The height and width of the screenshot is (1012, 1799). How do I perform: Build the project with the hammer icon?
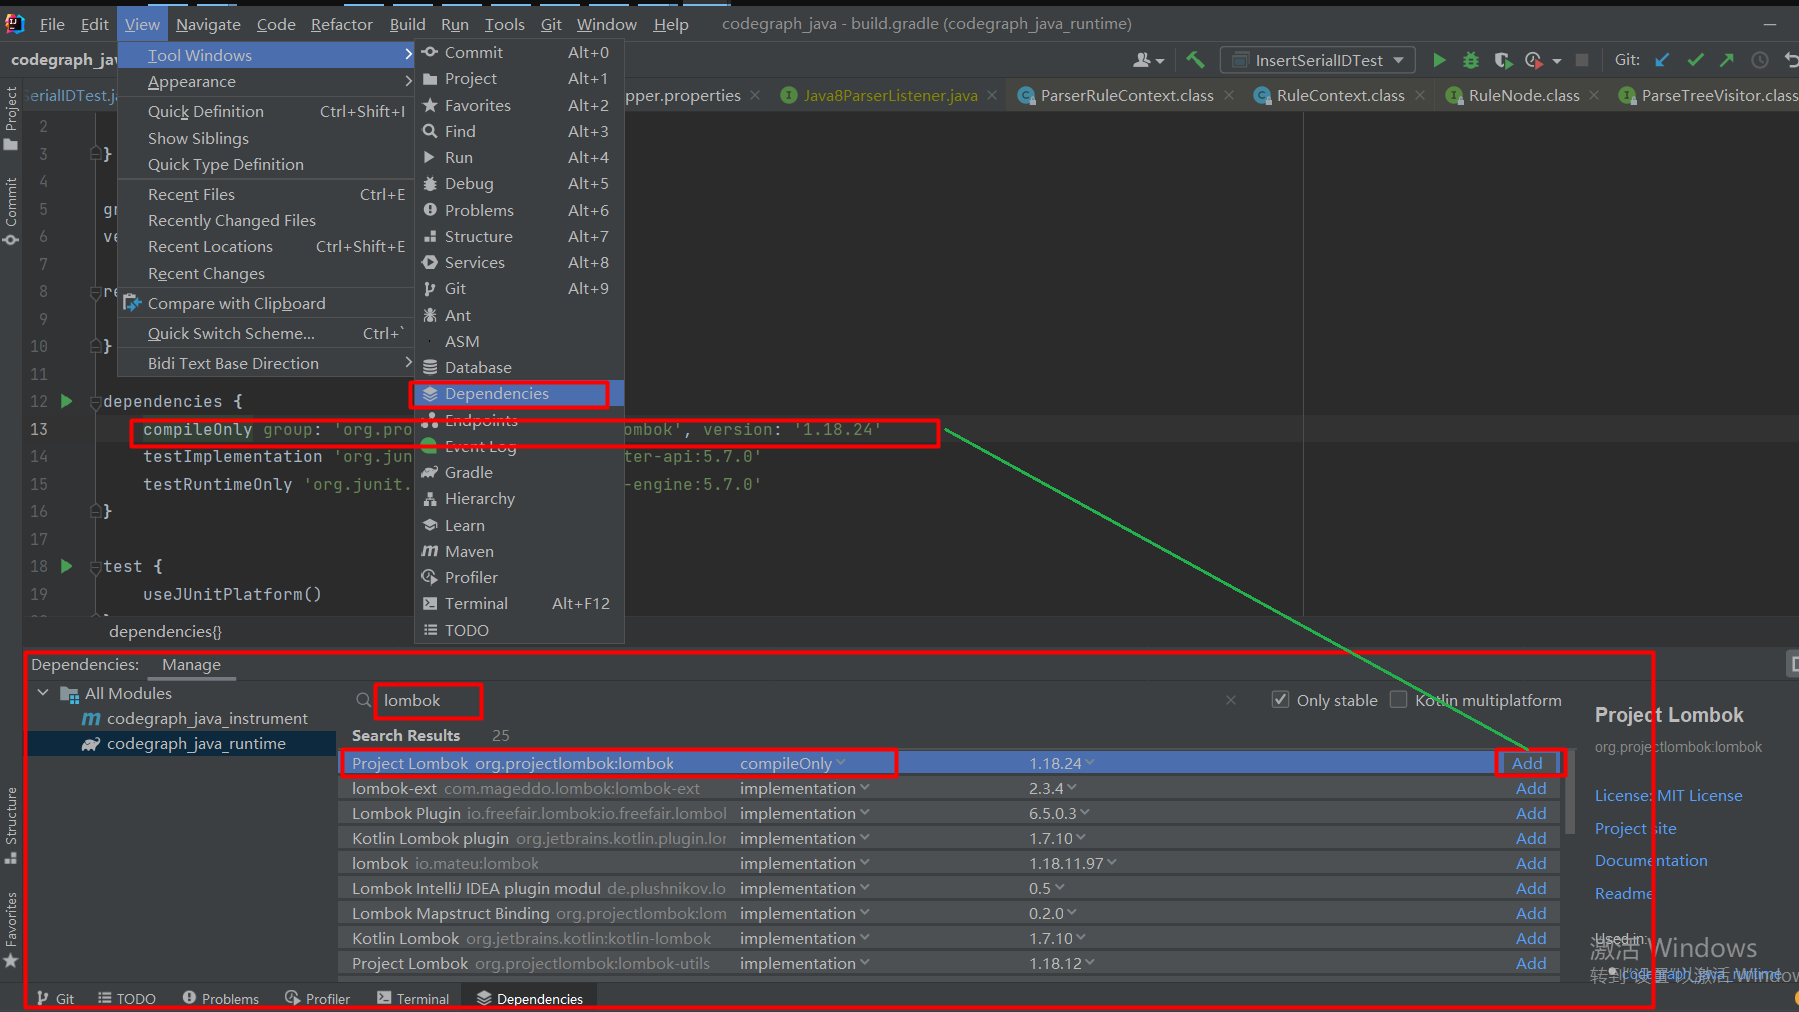click(x=1195, y=59)
